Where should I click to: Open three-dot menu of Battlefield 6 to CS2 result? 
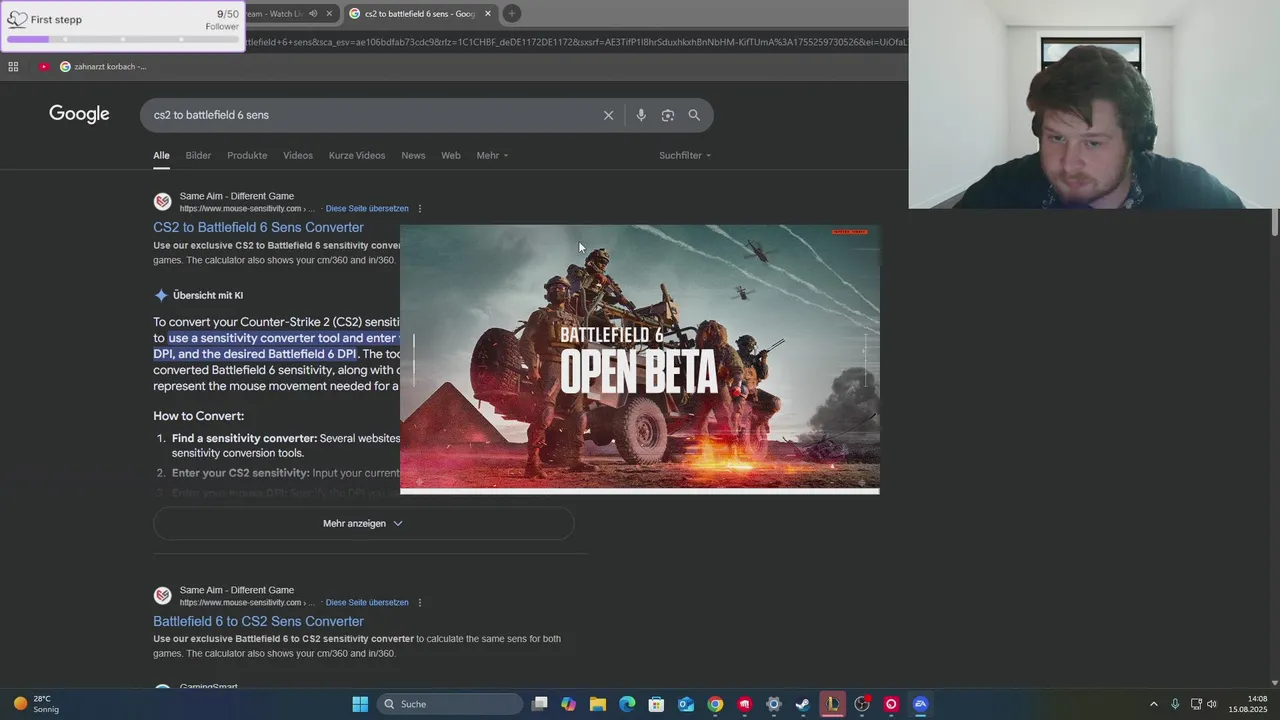pos(420,603)
